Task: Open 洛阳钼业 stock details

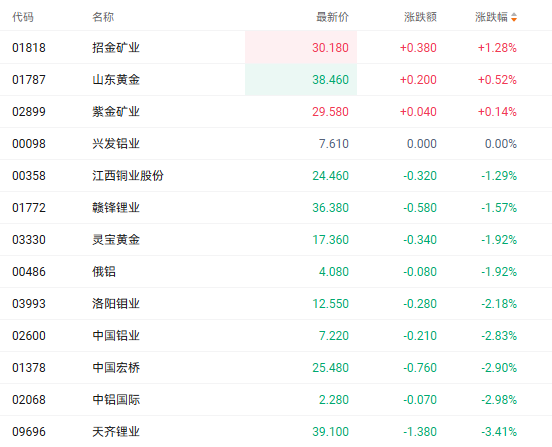Action: [x=116, y=304]
